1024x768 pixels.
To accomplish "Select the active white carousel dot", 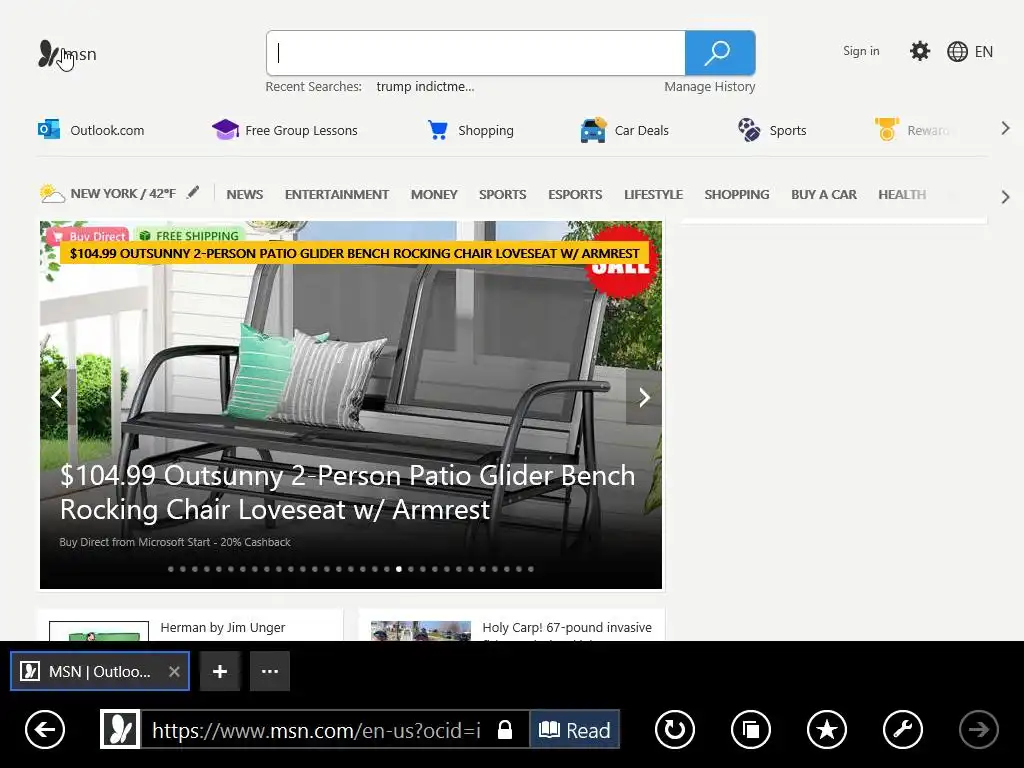I will 399,569.
